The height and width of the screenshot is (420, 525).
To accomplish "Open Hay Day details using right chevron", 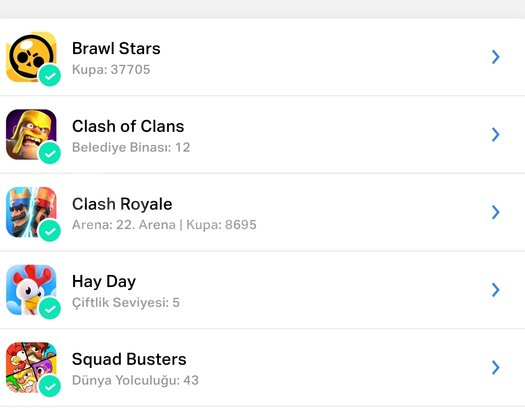I will click(496, 290).
